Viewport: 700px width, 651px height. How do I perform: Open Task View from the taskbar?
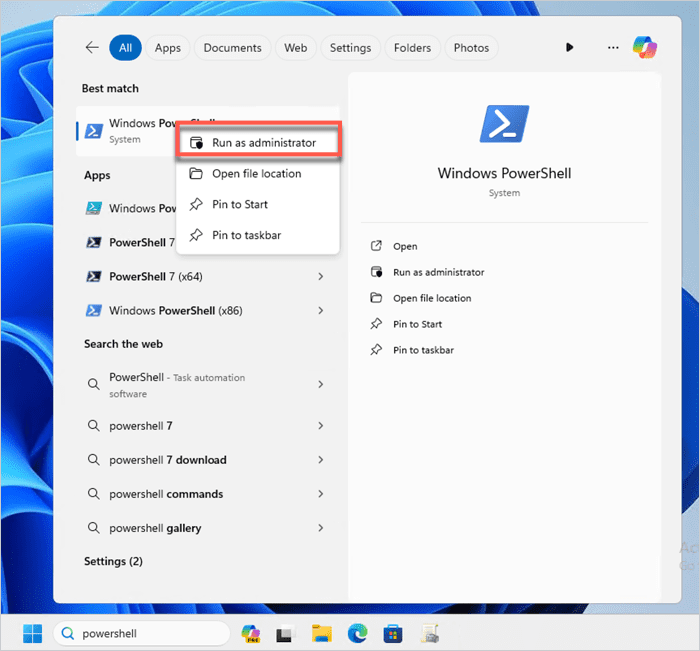285,634
